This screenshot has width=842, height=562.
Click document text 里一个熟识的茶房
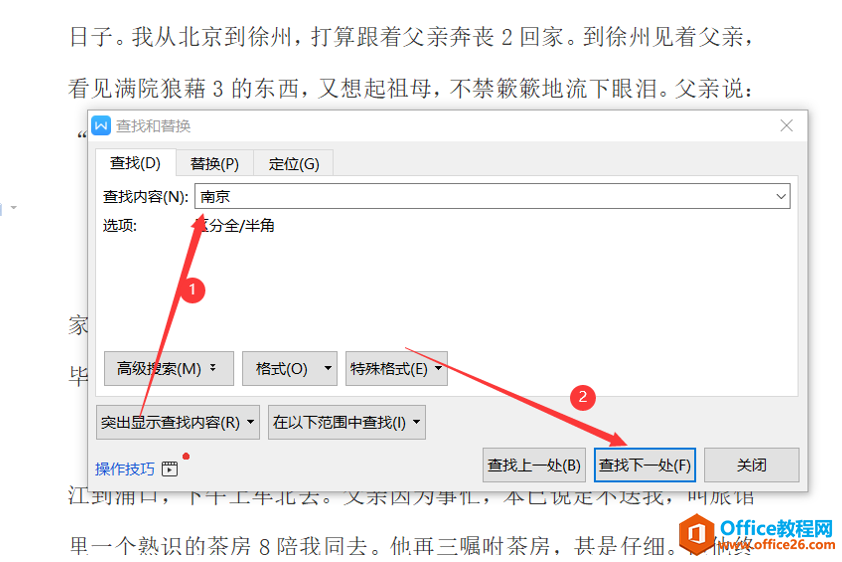click(160, 545)
